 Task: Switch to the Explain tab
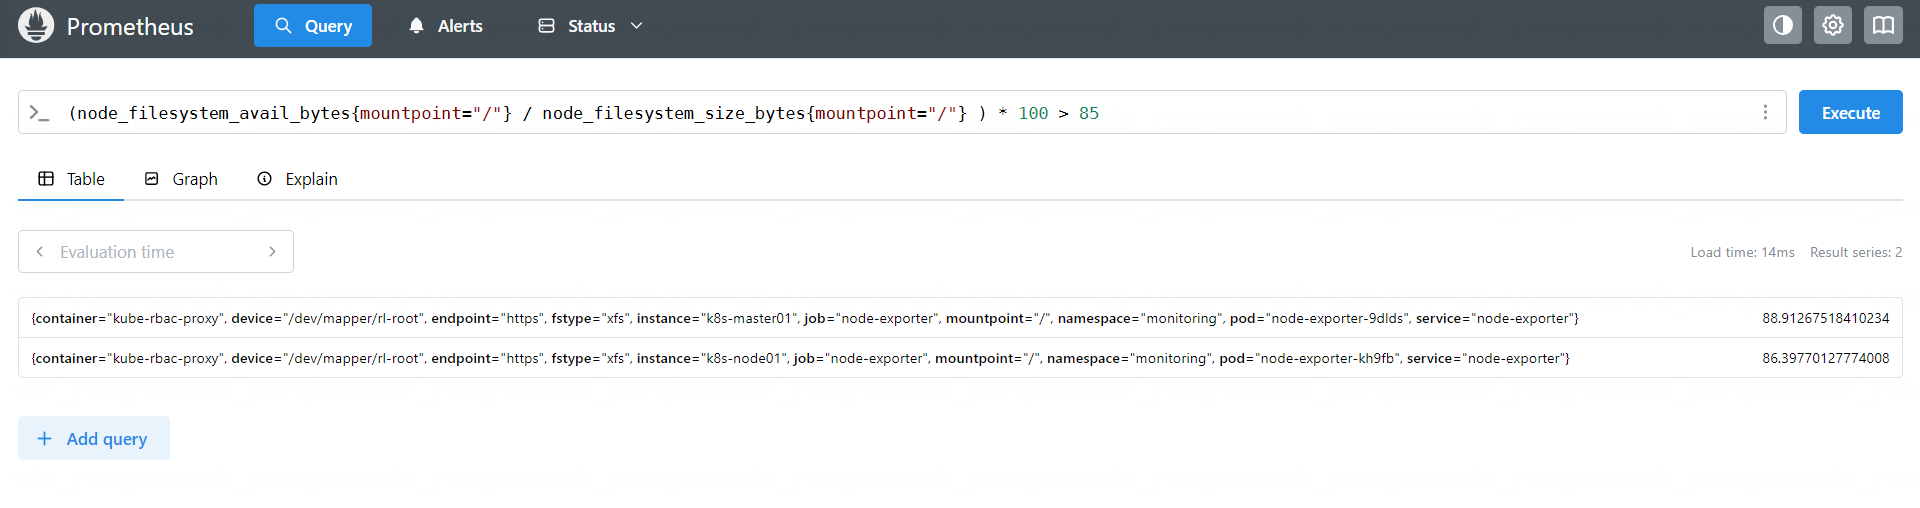[x=298, y=179]
